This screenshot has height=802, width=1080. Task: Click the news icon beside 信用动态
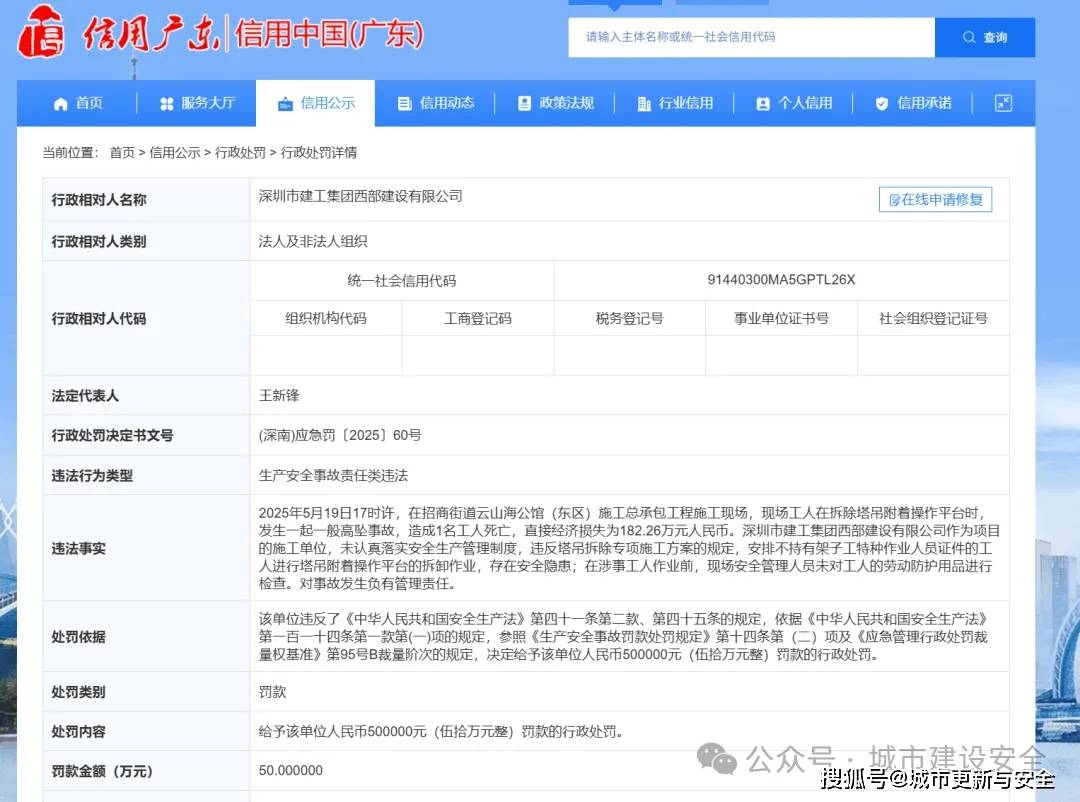click(404, 104)
